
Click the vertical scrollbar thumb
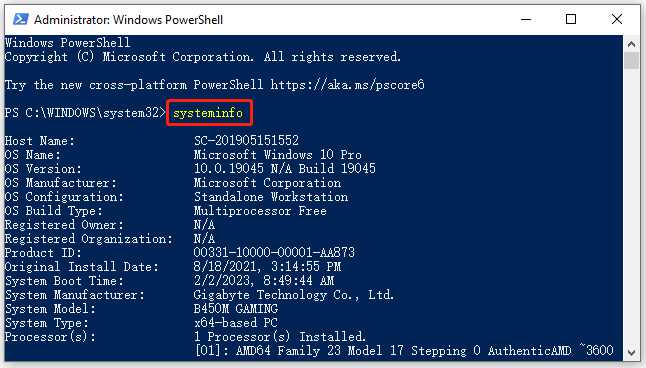coord(631,61)
